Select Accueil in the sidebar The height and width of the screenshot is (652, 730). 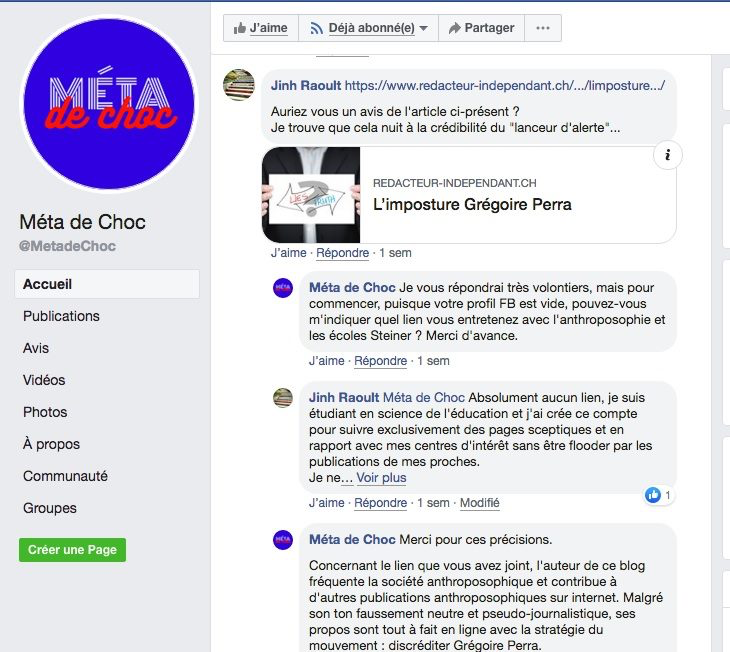pyautogui.click(x=107, y=284)
